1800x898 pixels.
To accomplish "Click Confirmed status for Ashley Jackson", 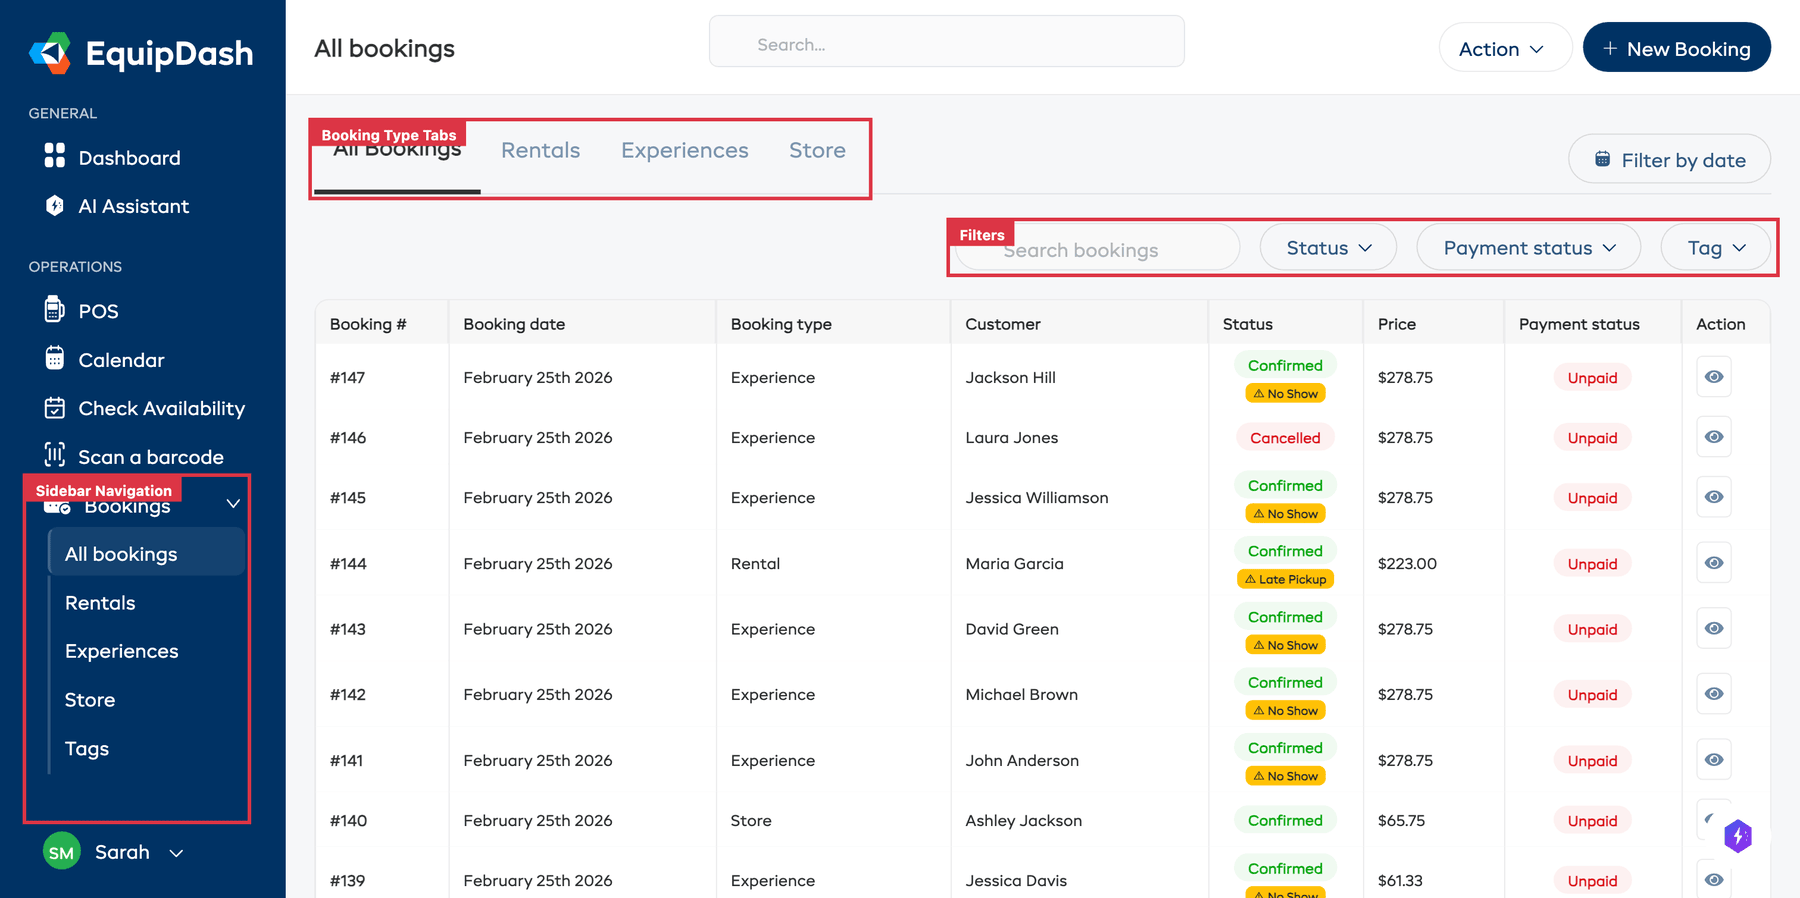I will point(1285,820).
